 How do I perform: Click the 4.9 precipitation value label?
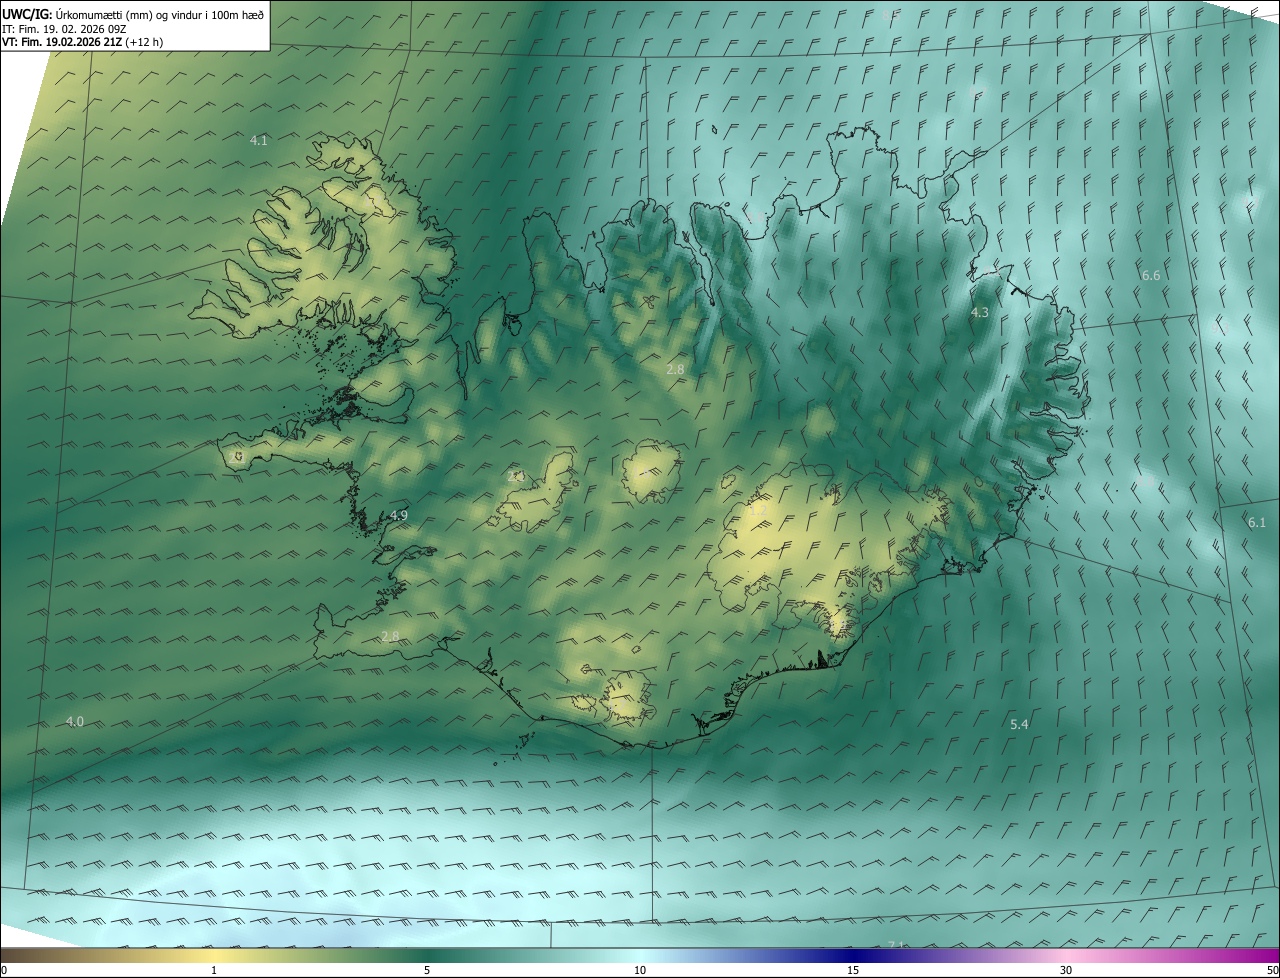pos(399,515)
